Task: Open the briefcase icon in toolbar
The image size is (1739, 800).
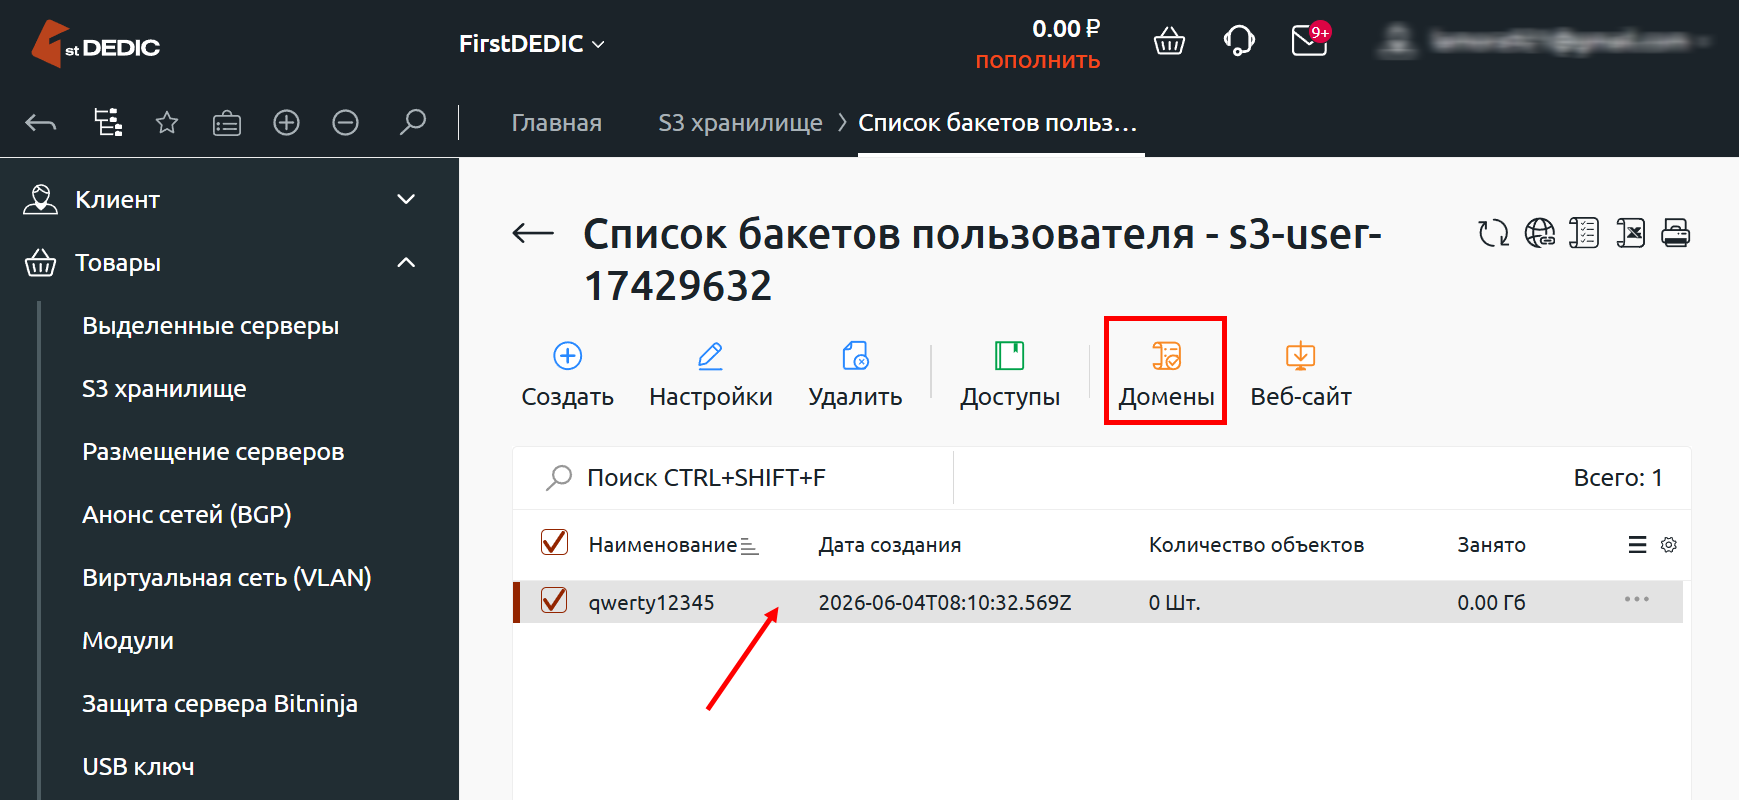Action: [227, 123]
